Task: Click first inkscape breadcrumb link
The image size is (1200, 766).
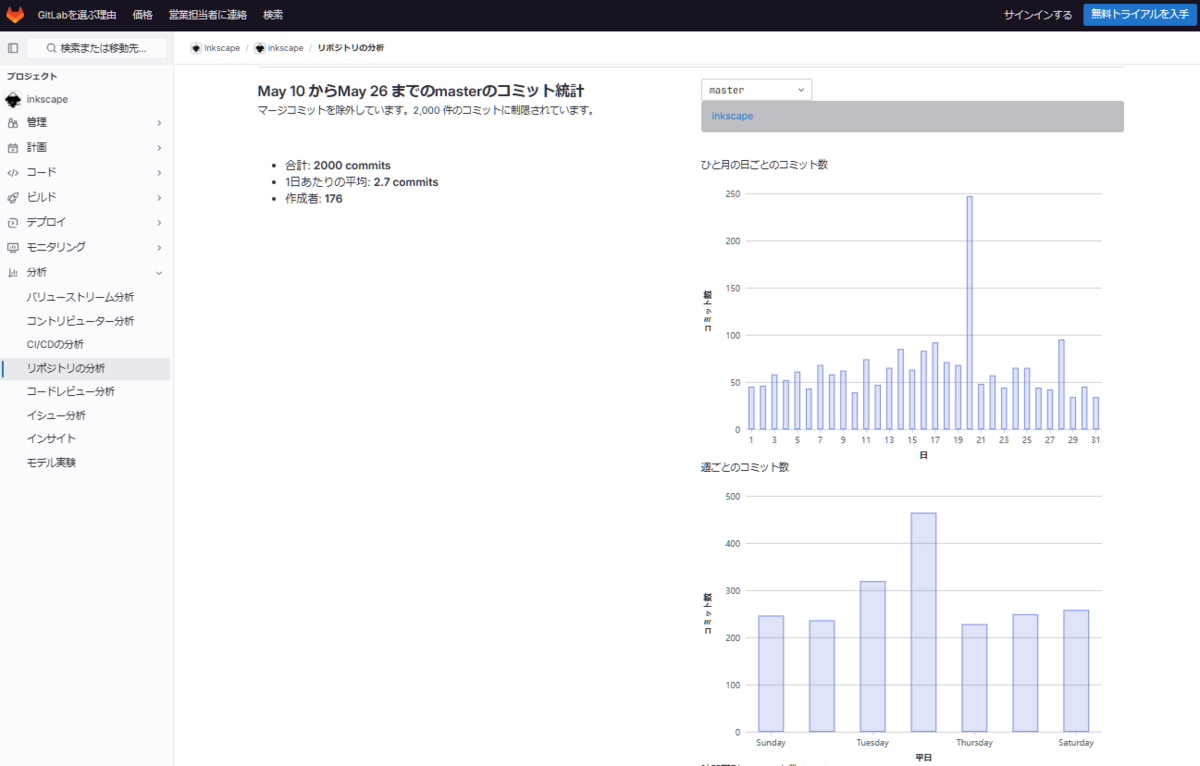Action: point(222,48)
